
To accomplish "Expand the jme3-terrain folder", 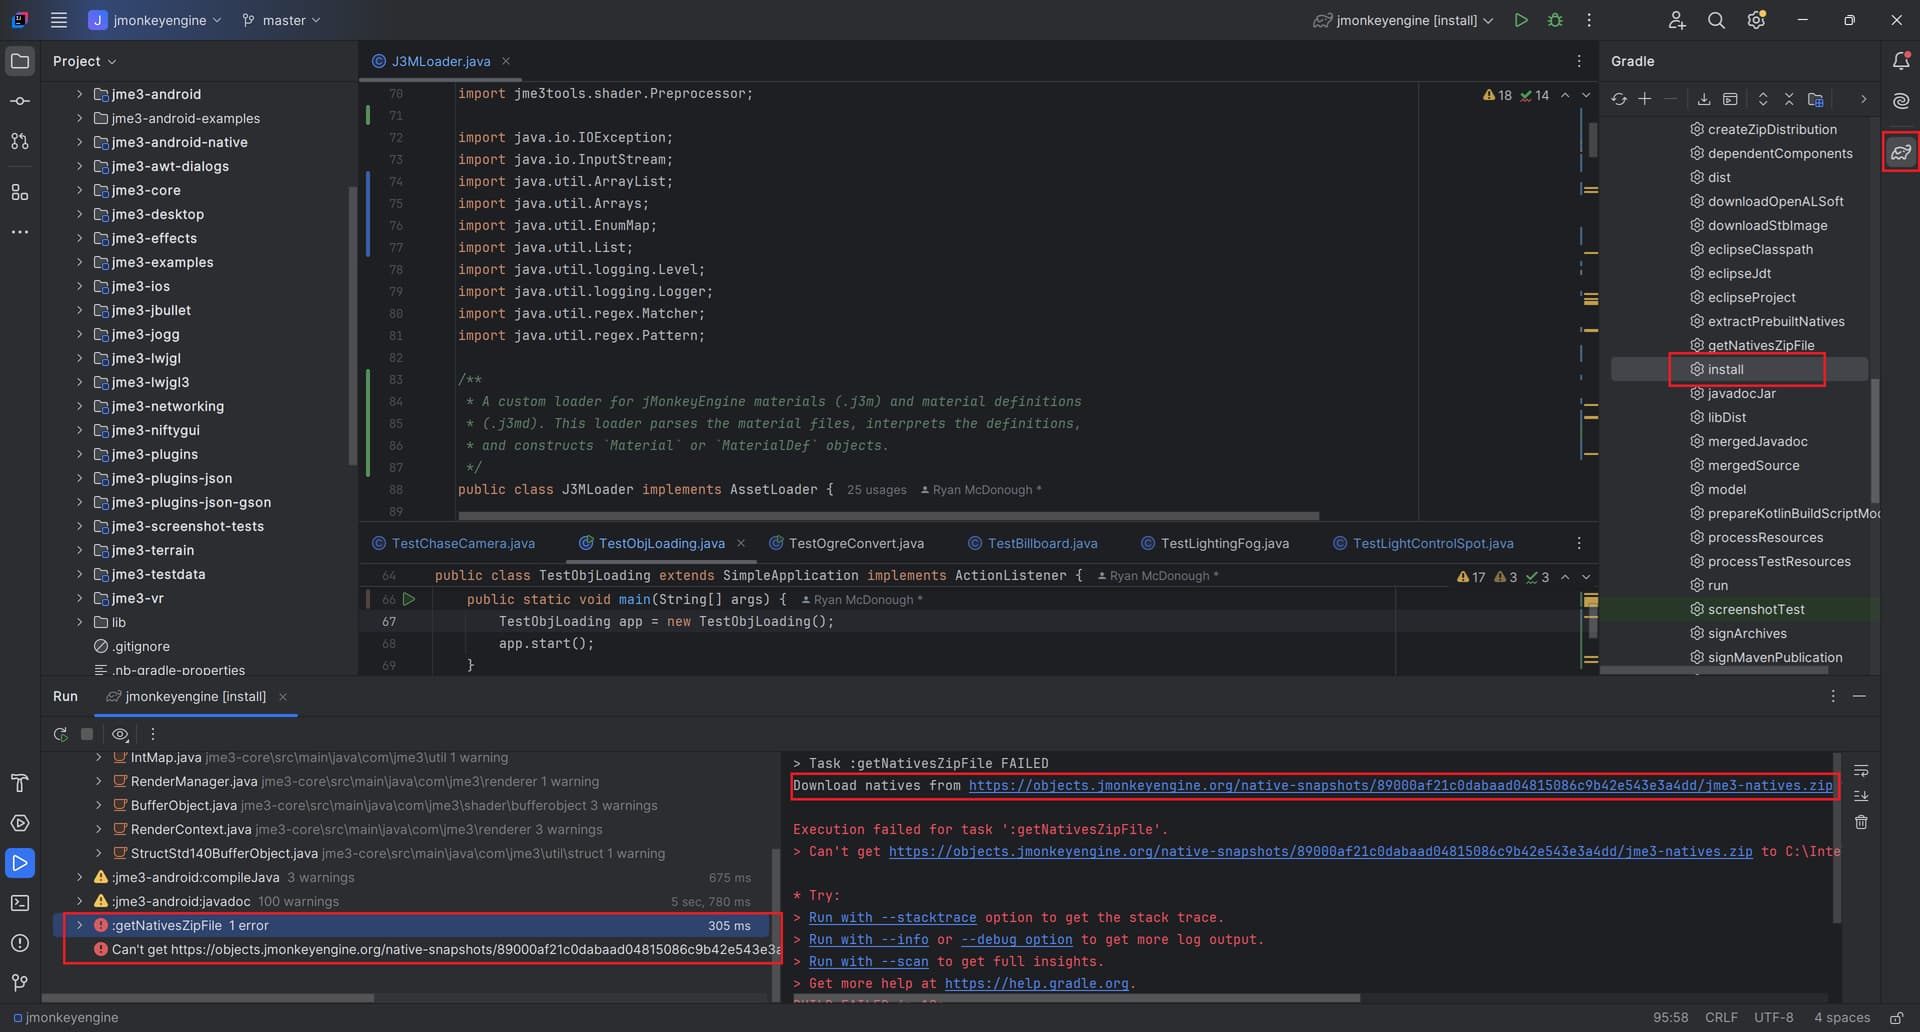I will pyautogui.click(x=79, y=550).
